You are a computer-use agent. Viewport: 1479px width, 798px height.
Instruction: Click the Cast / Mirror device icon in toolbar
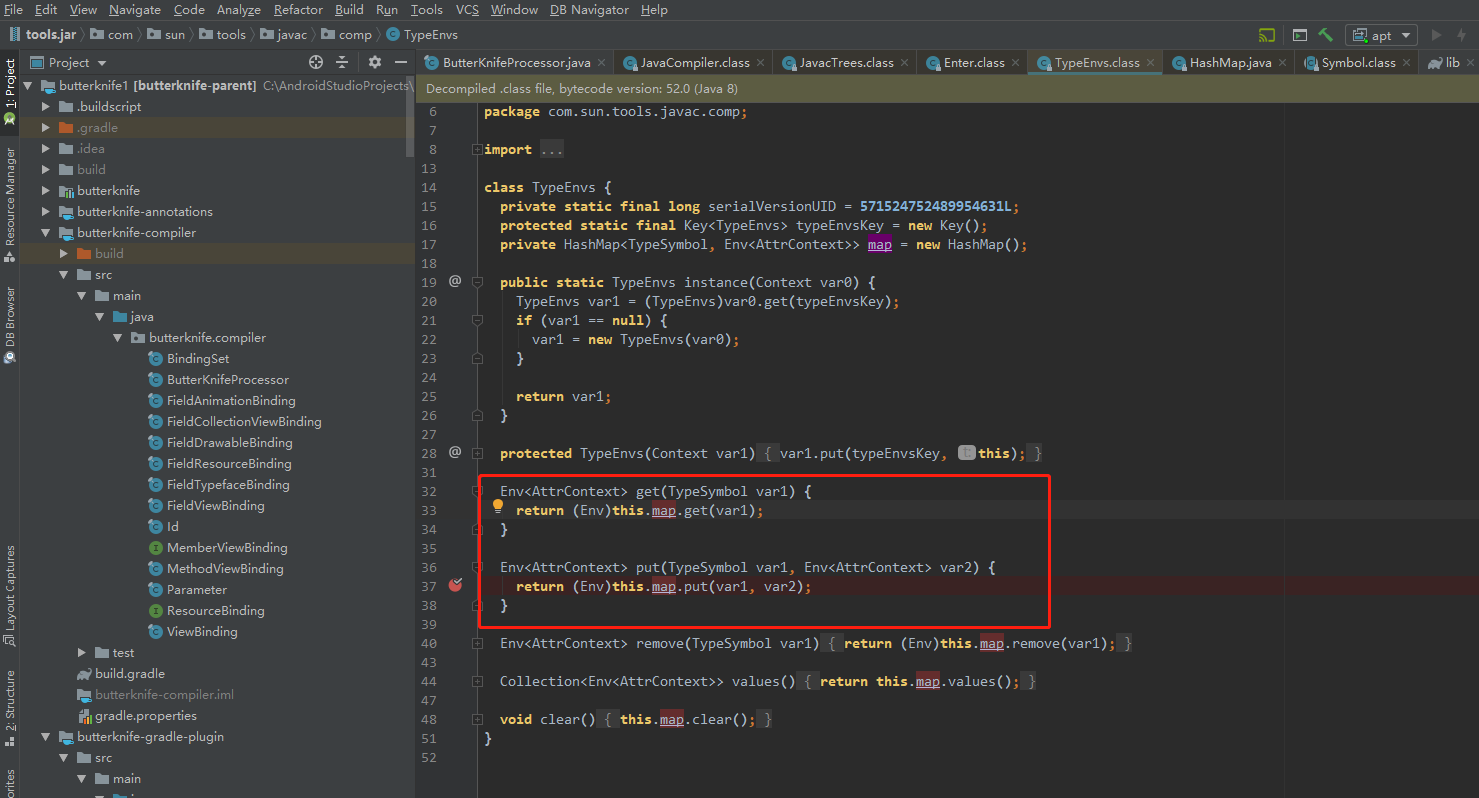(1267, 35)
